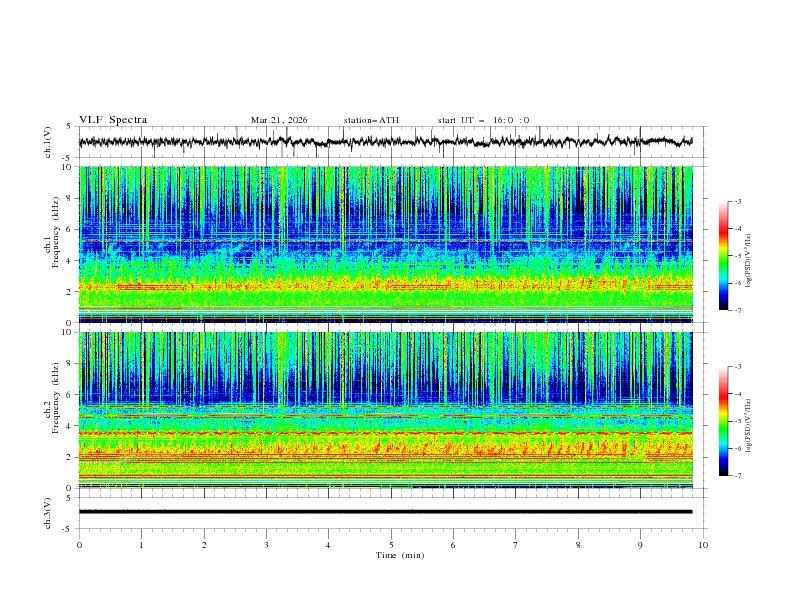The image size is (792, 612).
Task: Click the ch.2 spectrogram panel
Action: [x=385, y=410]
